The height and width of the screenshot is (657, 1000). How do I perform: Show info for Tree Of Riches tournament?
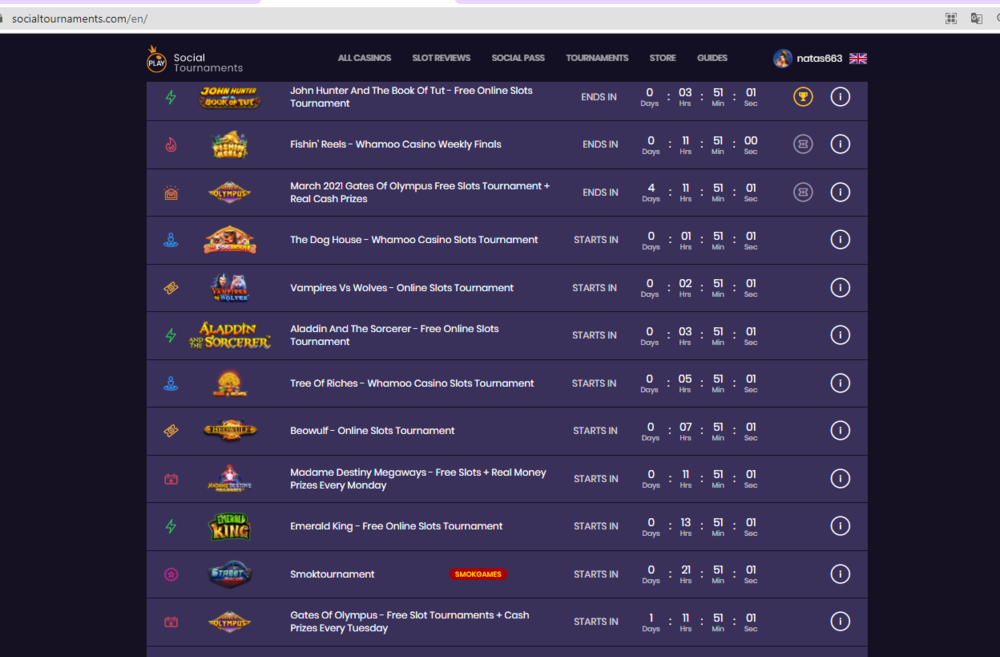(x=840, y=383)
